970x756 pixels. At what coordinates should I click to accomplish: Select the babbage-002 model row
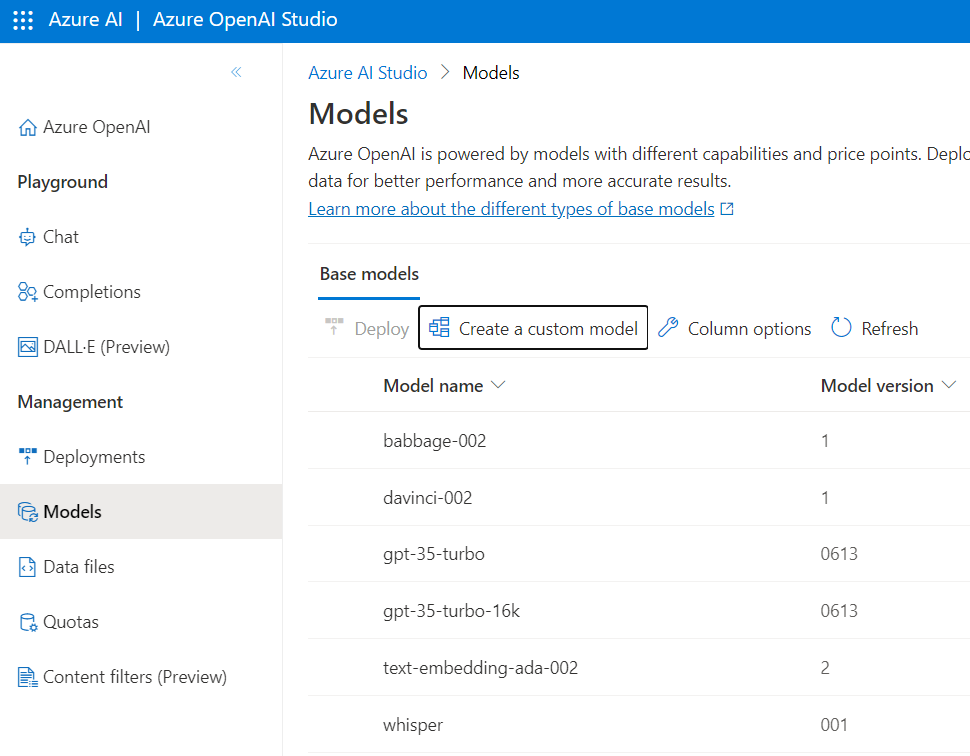pyautogui.click(x=639, y=440)
